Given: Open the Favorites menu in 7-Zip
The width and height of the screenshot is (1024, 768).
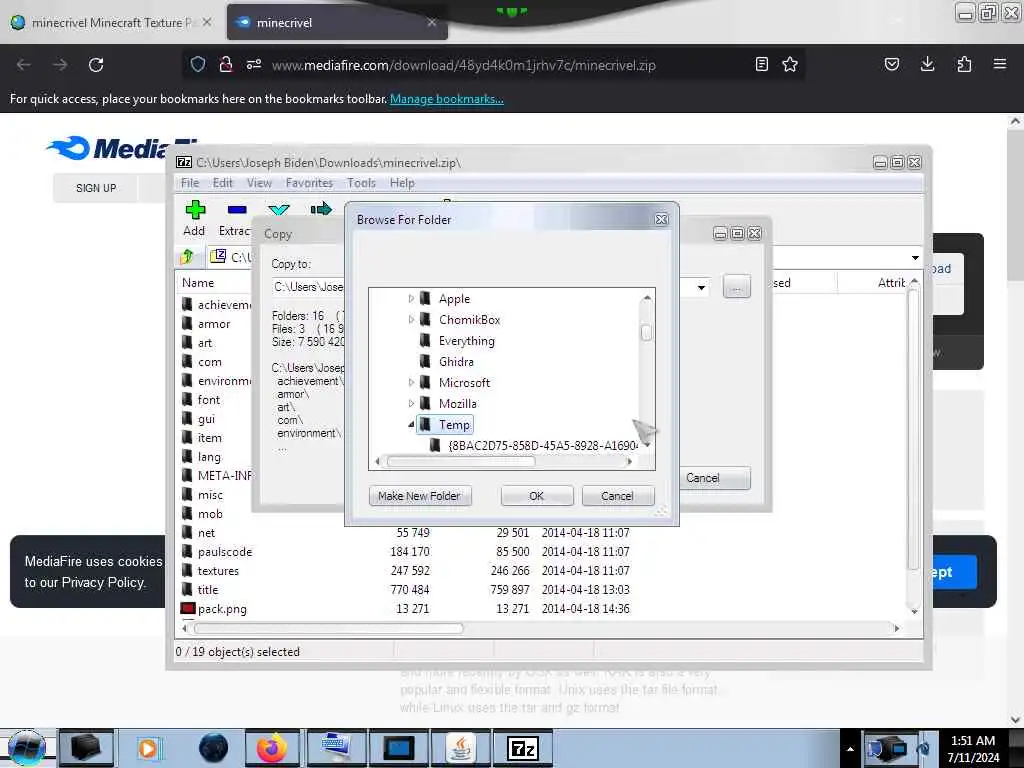Looking at the screenshot, I should click(309, 183).
